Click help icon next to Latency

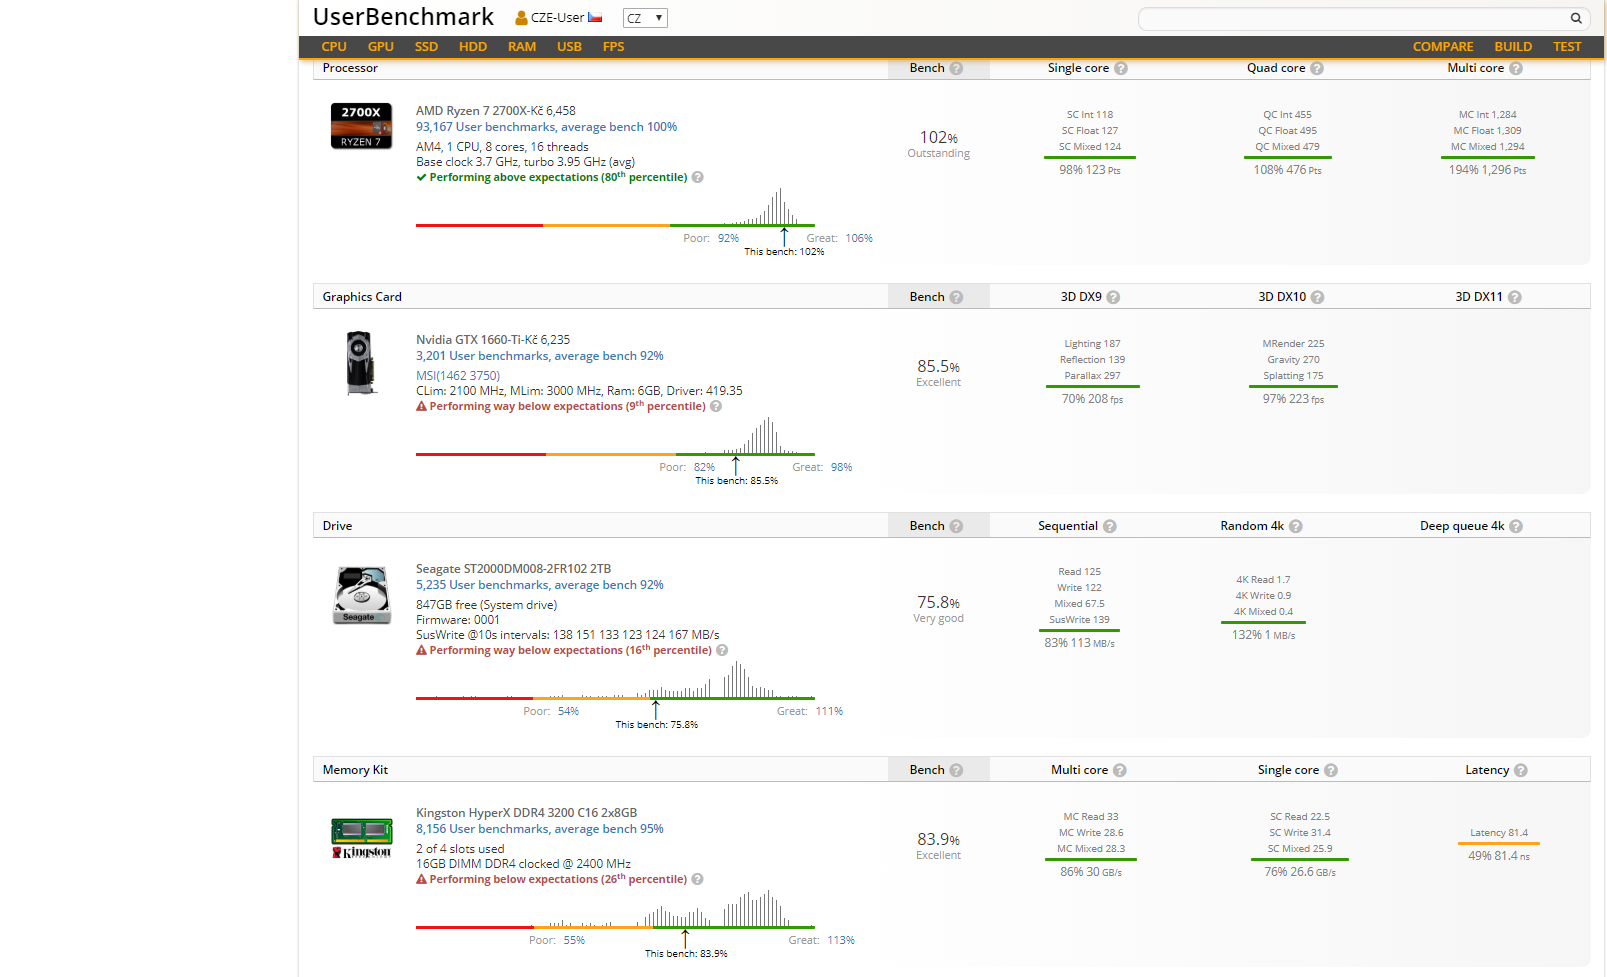click(x=1521, y=771)
